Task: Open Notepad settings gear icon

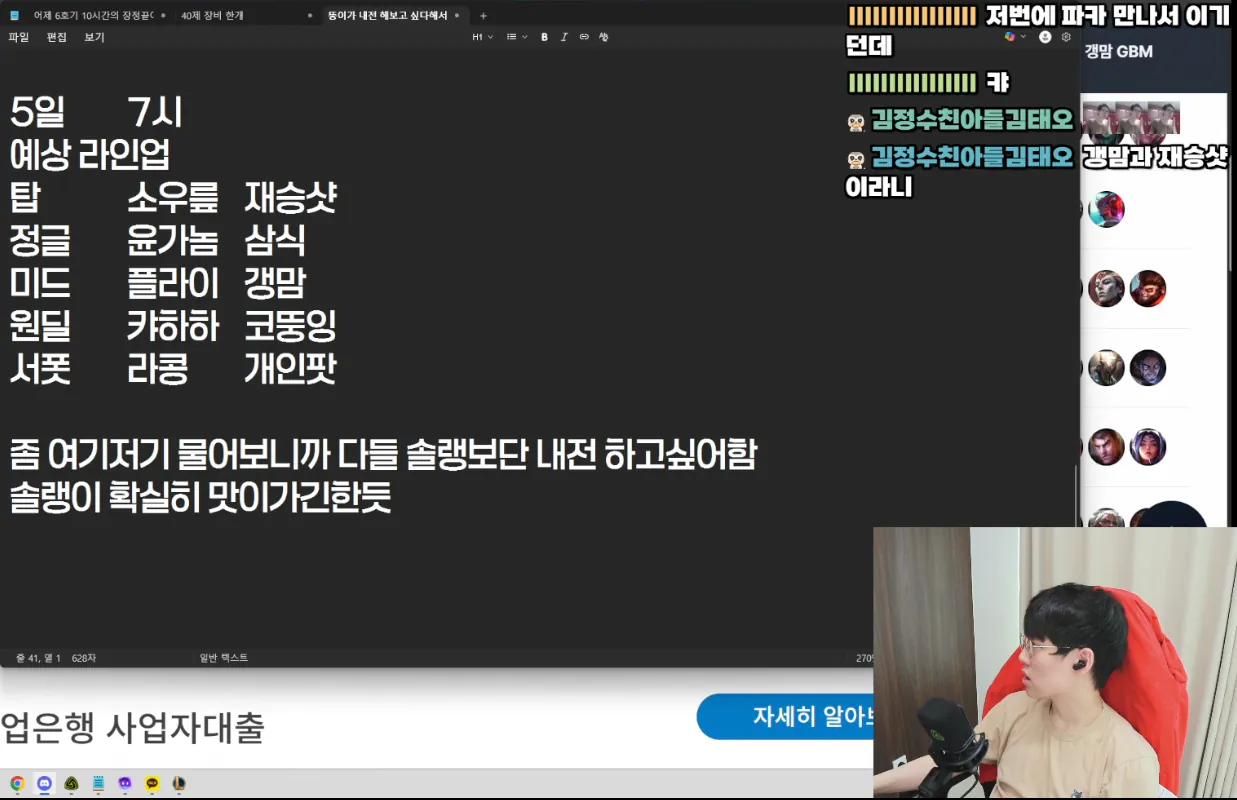Action: [1066, 37]
